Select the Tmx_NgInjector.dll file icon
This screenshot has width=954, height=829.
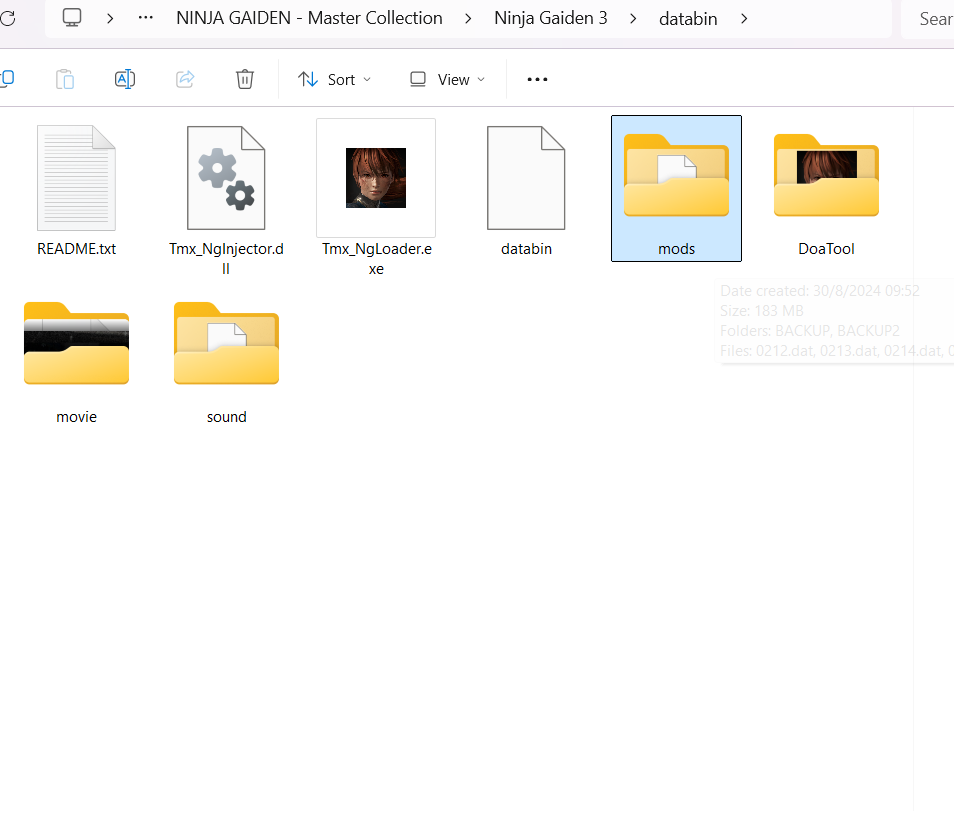pyautogui.click(x=226, y=178)
